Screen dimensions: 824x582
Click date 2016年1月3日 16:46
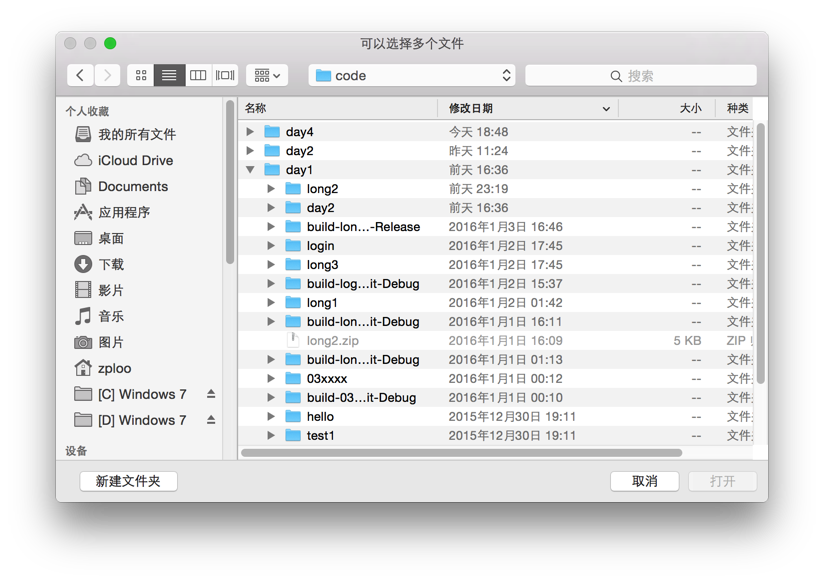(506, 227)
